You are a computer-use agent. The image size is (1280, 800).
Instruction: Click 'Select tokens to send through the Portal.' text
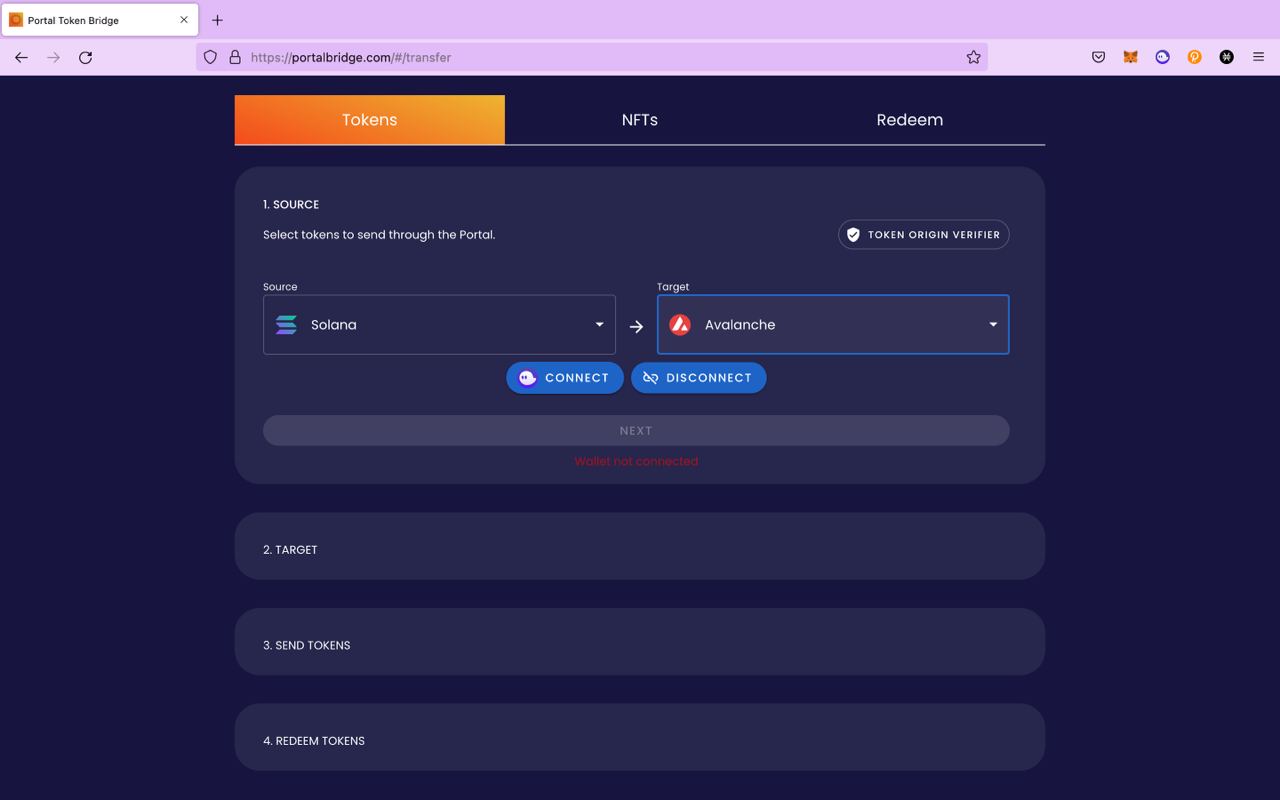pos(379,235)
